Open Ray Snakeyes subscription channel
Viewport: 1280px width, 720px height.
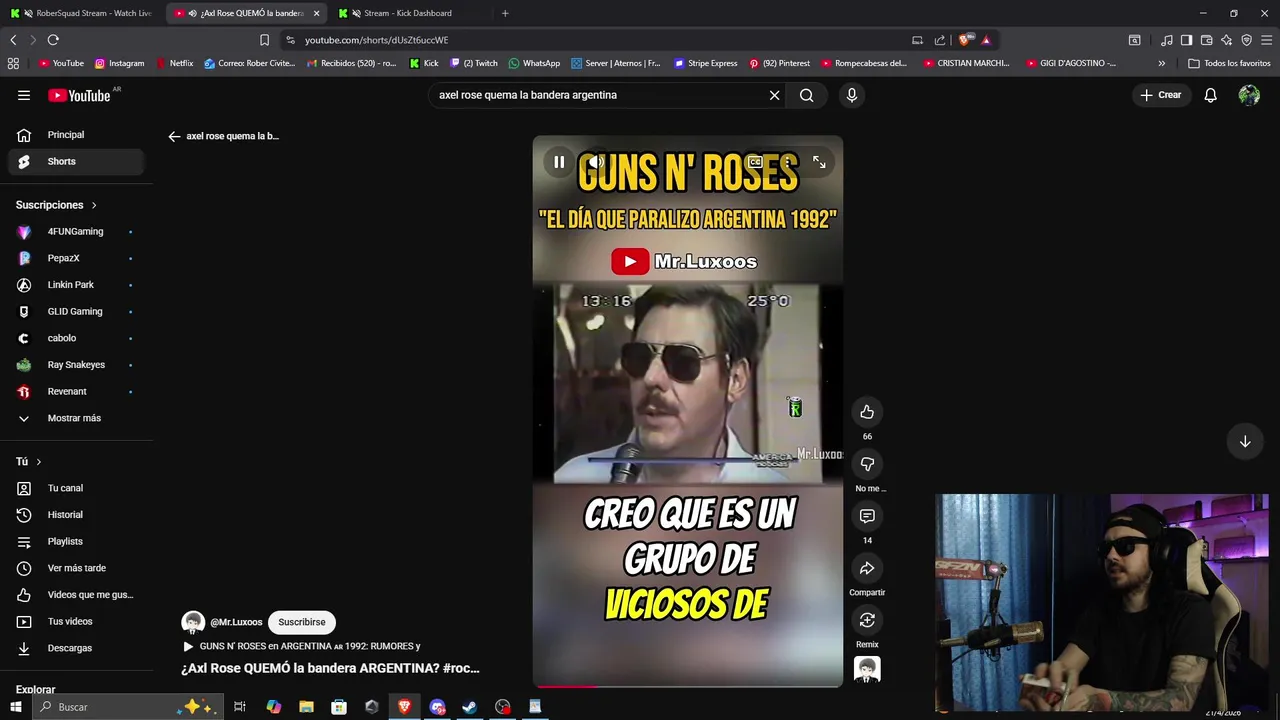coord(77,365)
